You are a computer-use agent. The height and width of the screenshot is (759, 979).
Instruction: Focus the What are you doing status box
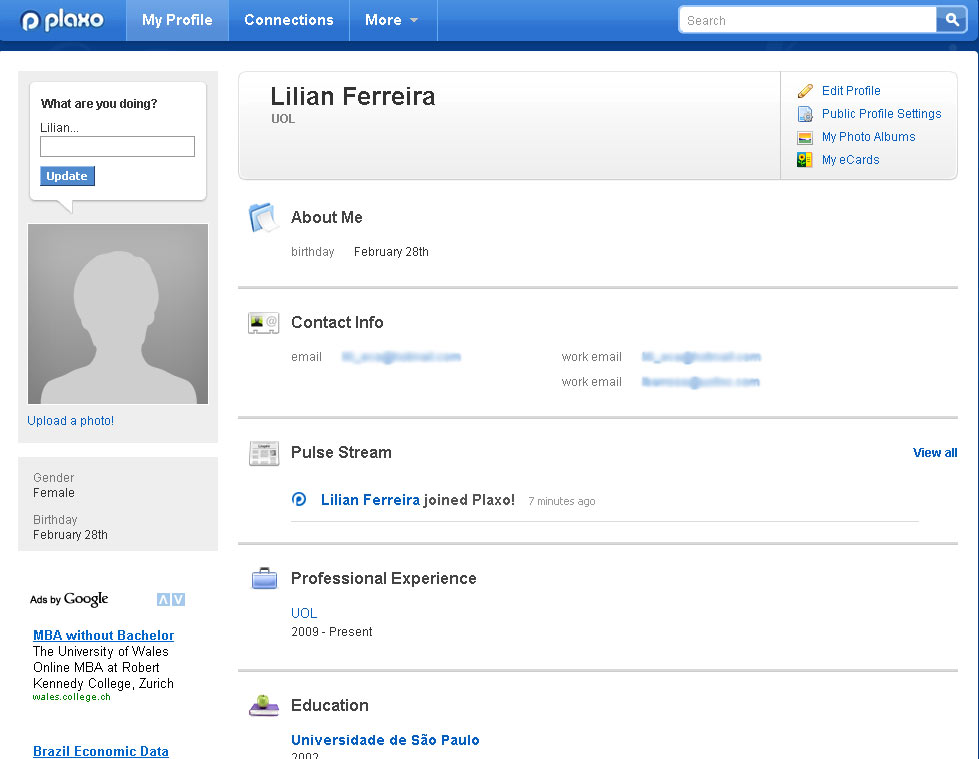pos(117,147)
